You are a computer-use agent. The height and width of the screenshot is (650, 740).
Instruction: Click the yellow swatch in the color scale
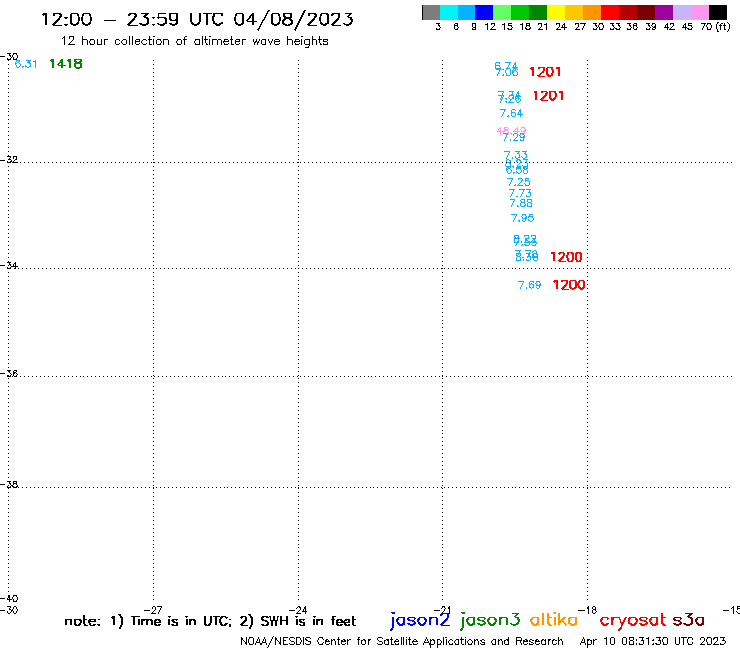(x=555, y=12)
